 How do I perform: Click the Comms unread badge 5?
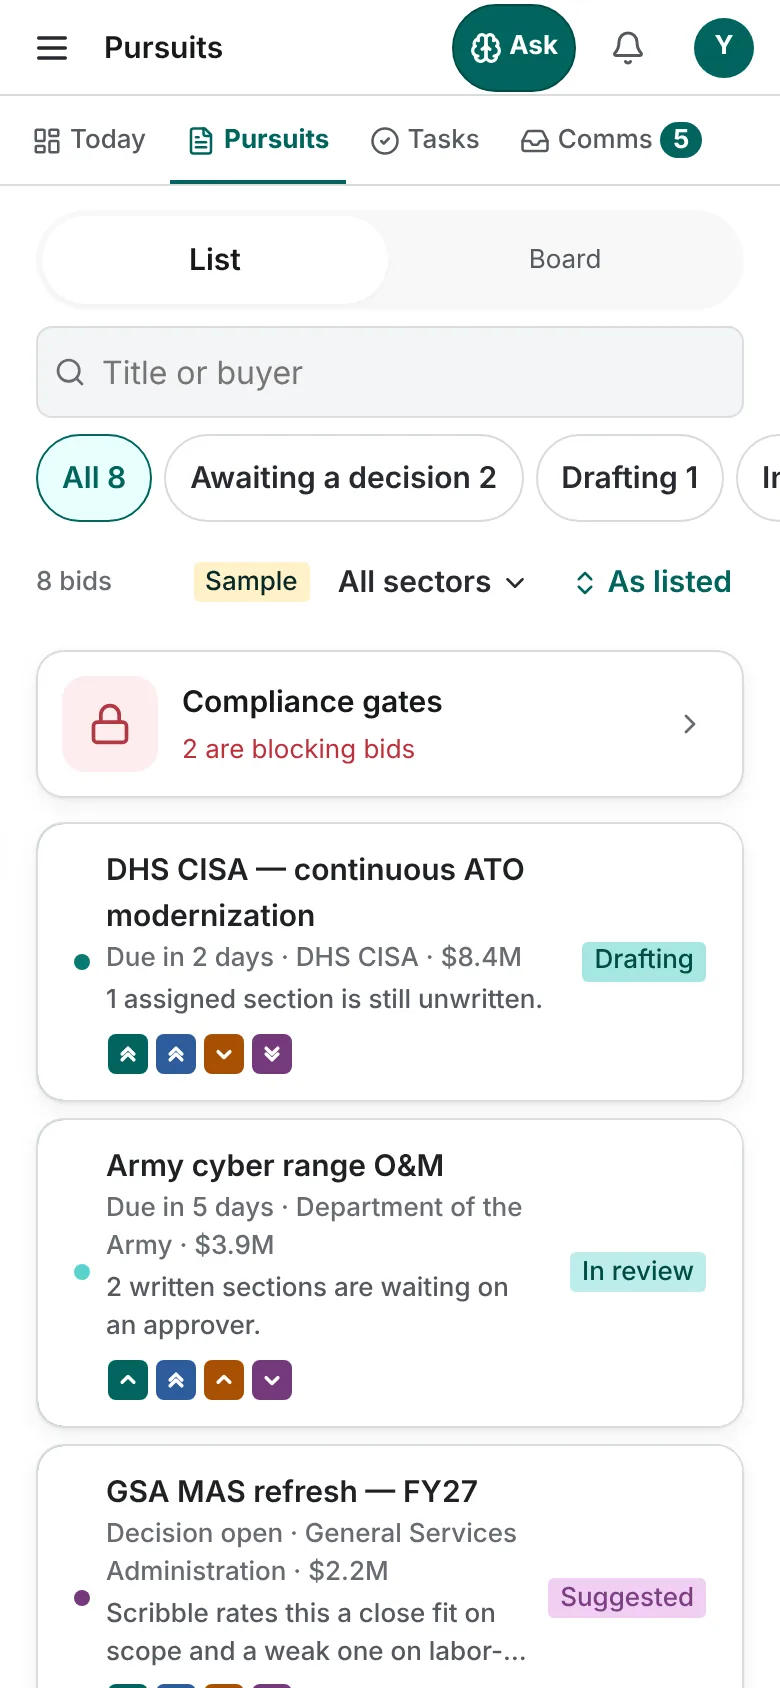(681, 140)
